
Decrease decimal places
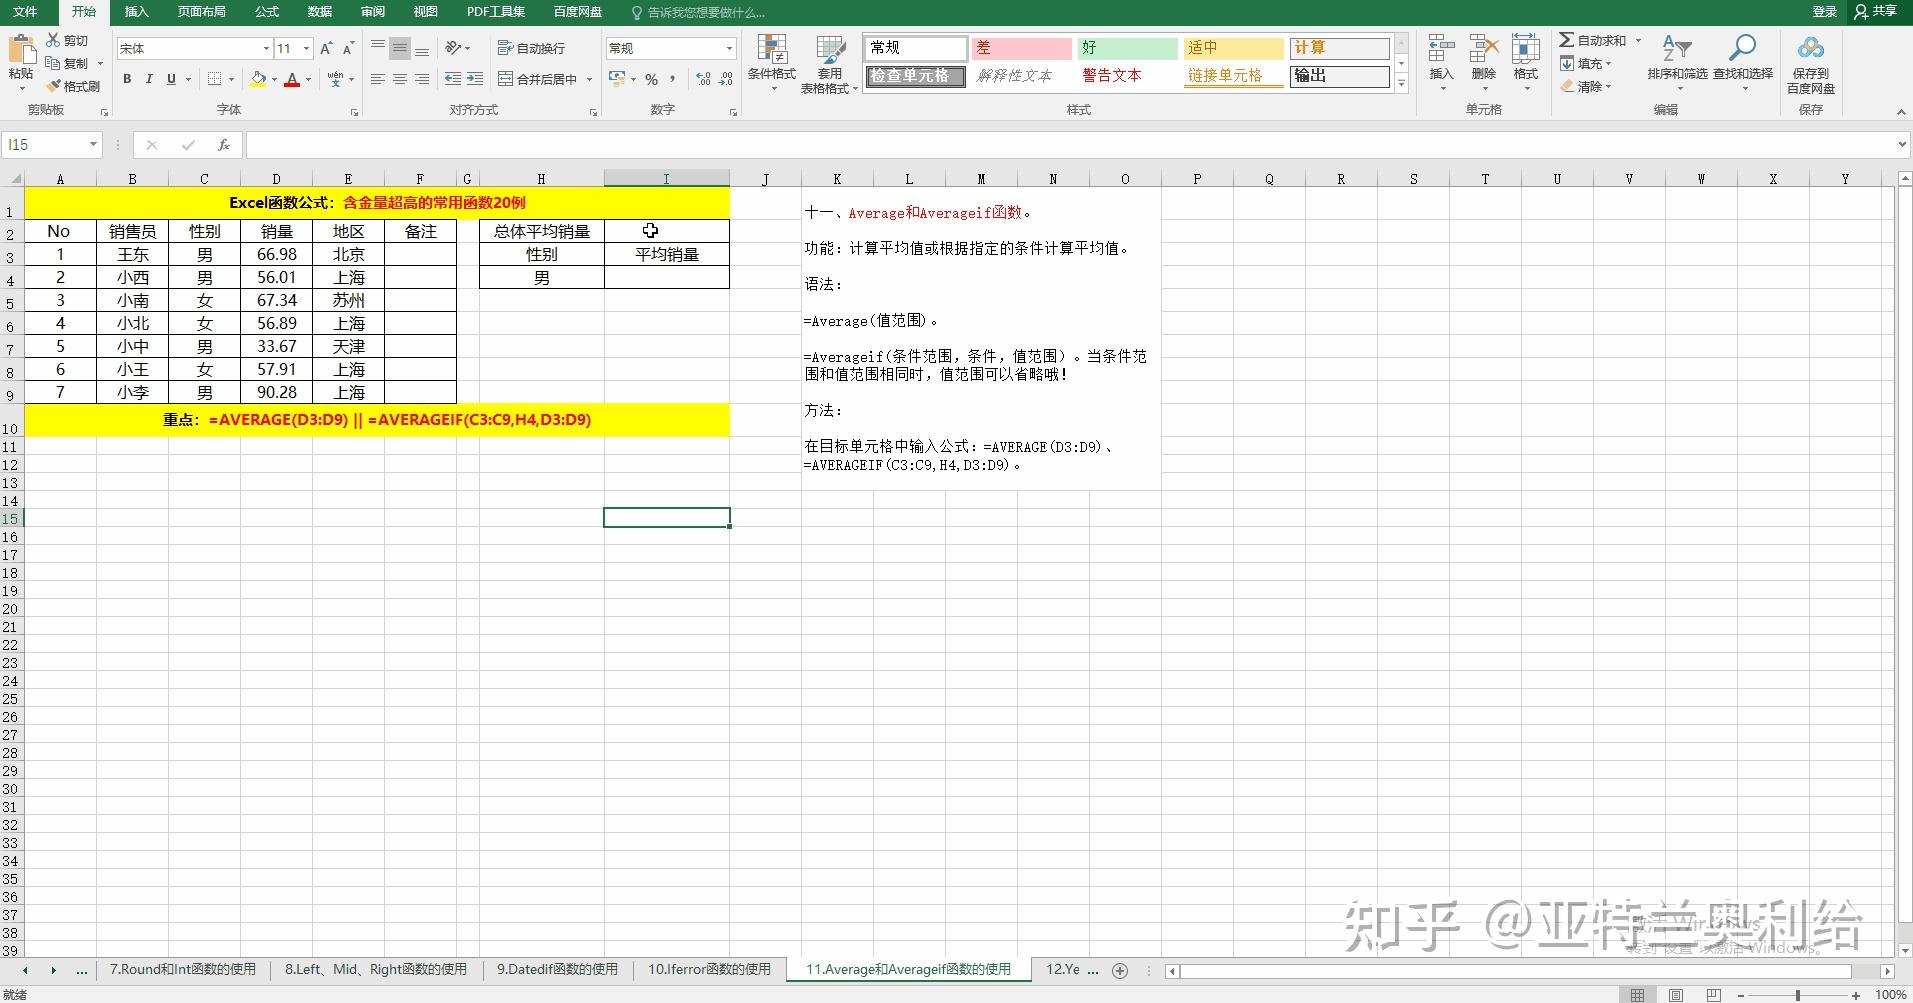[725, 79]
